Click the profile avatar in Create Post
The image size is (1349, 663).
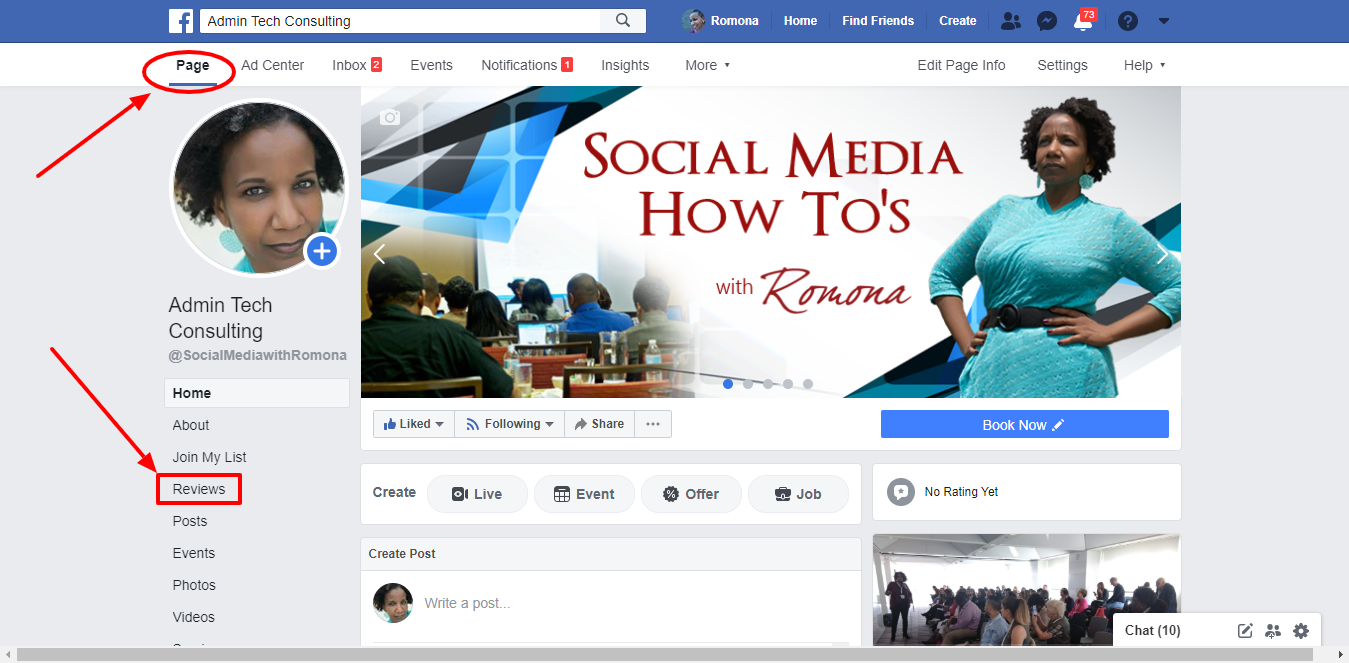[x=393, y=603]
